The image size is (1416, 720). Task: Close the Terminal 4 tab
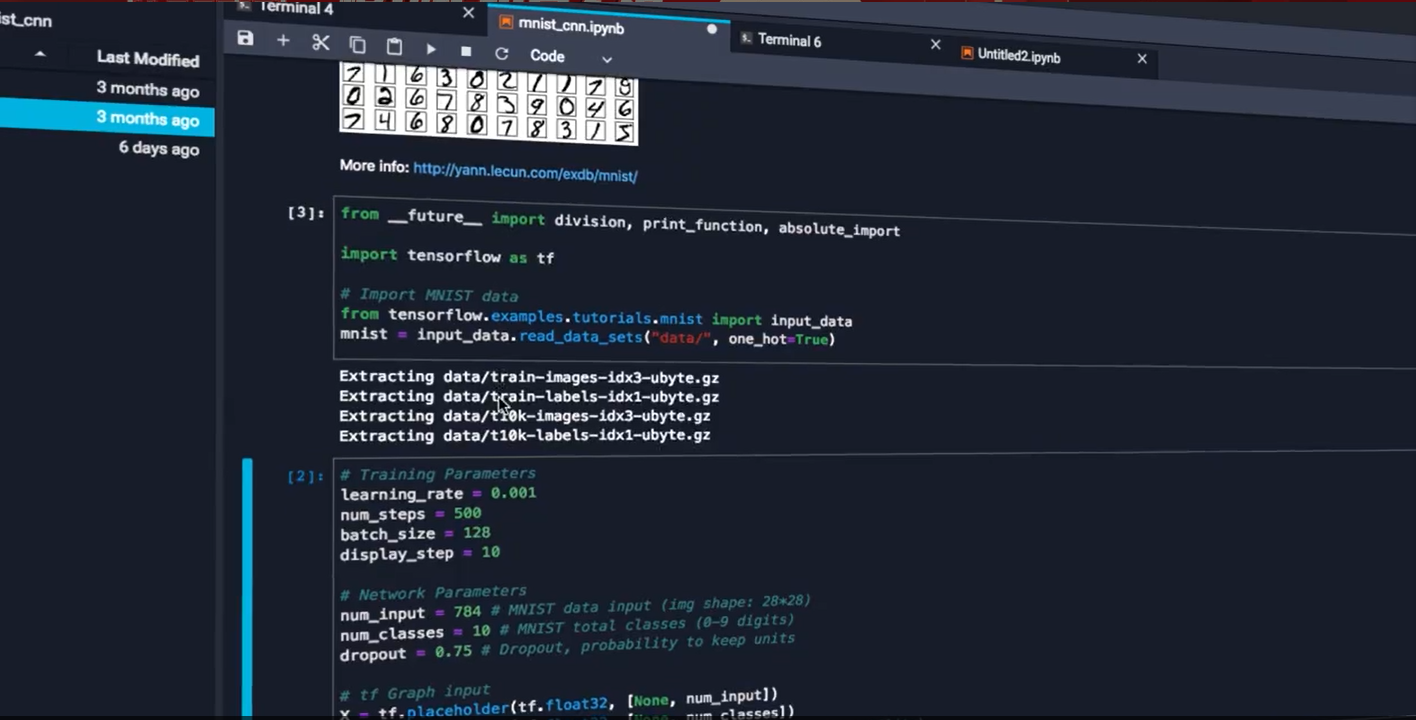click(x=468, y=13)
